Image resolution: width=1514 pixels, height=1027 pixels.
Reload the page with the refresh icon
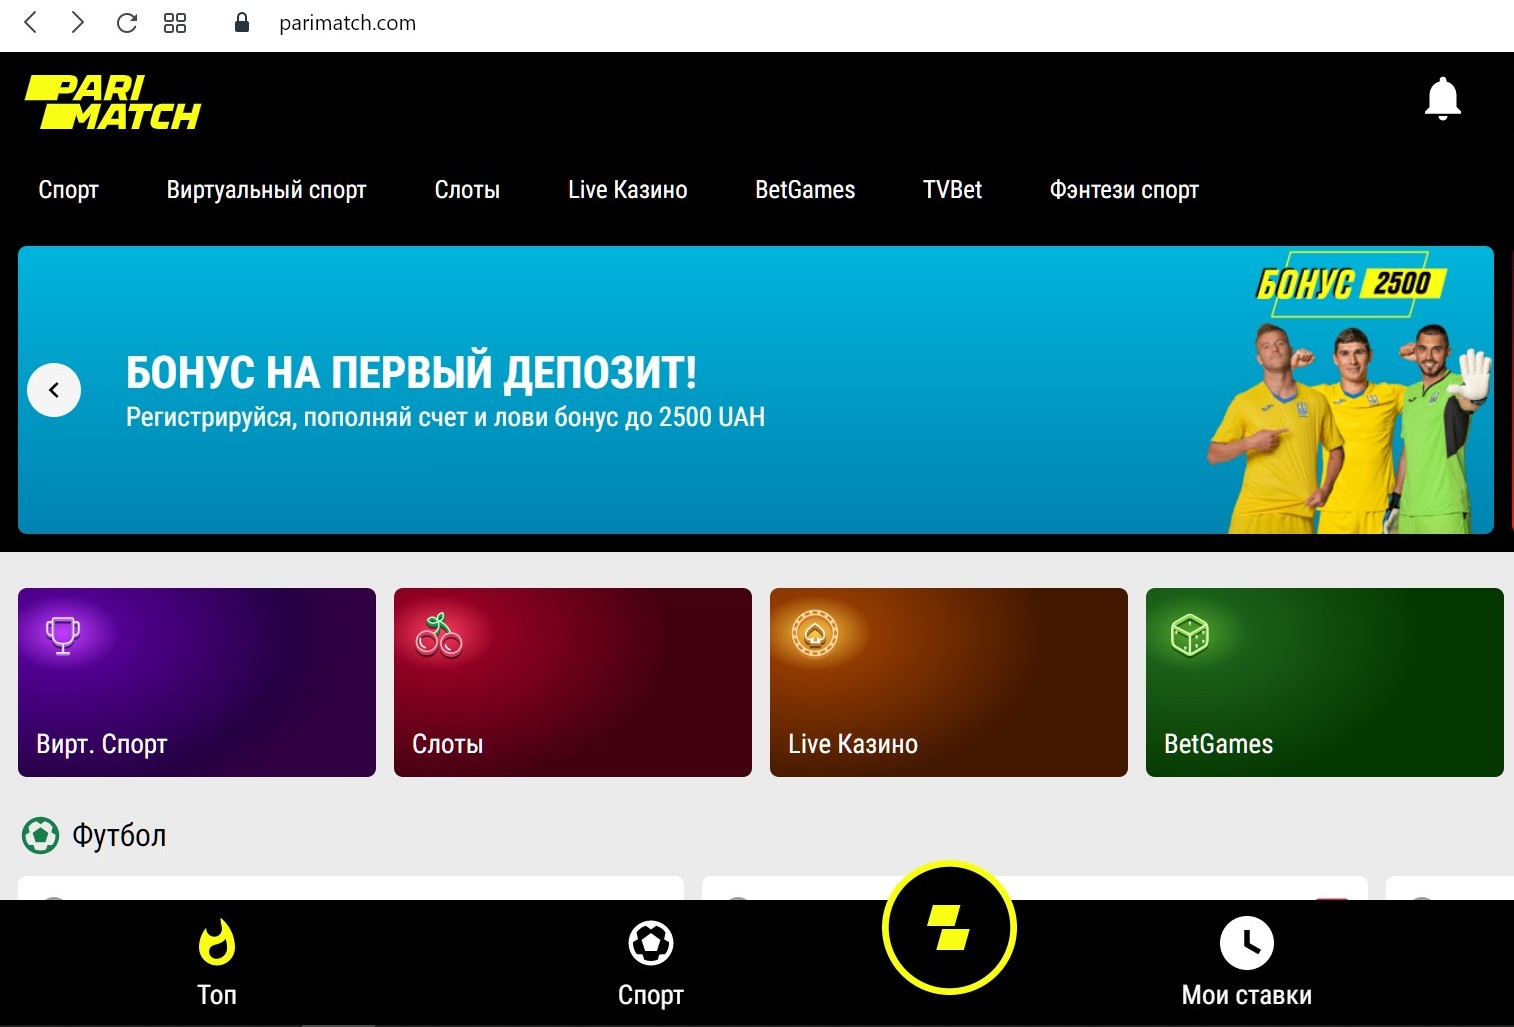tap(127, 22)
